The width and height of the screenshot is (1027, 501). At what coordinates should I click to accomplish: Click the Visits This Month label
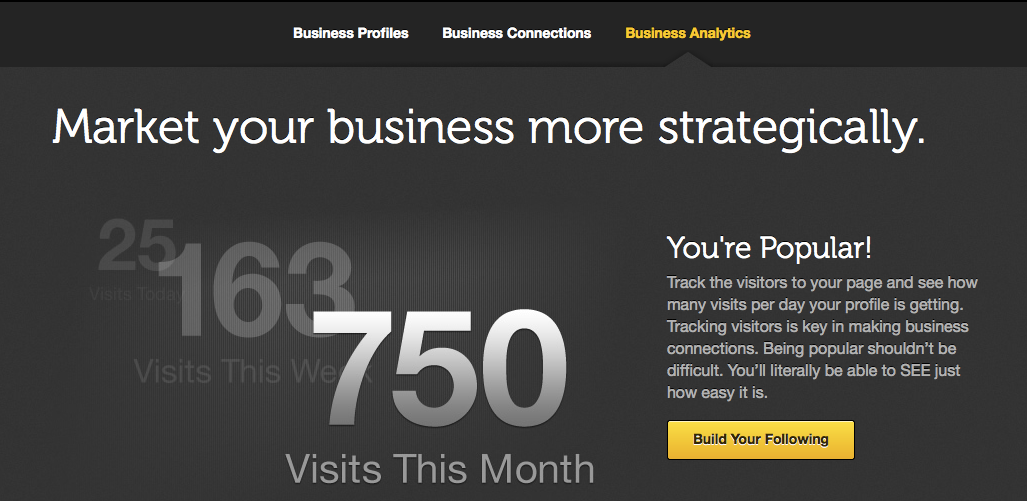[440, 468]
